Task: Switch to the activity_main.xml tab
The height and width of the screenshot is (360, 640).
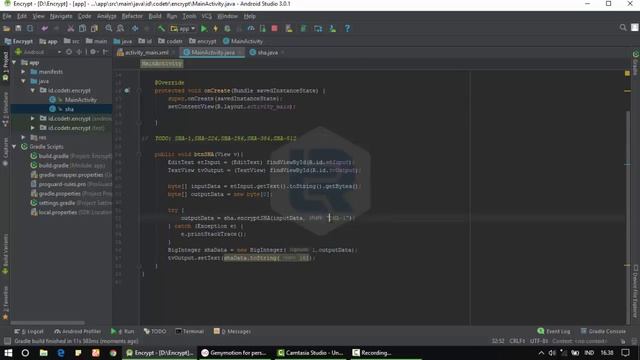Action: [146, 53]
